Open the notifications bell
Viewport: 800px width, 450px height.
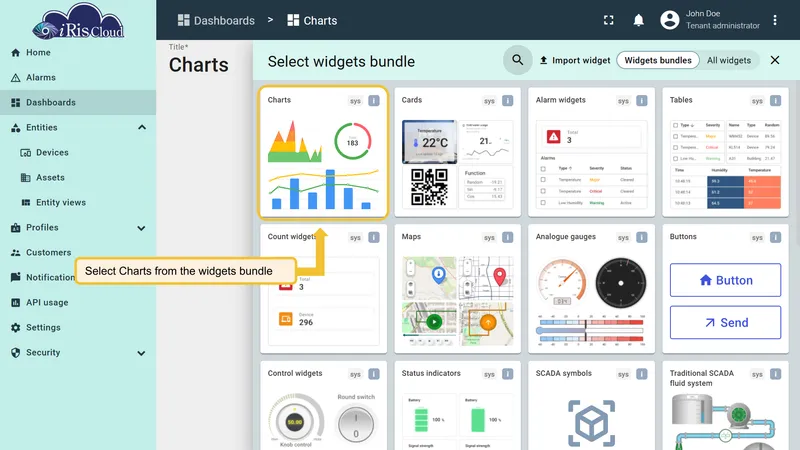638,20
